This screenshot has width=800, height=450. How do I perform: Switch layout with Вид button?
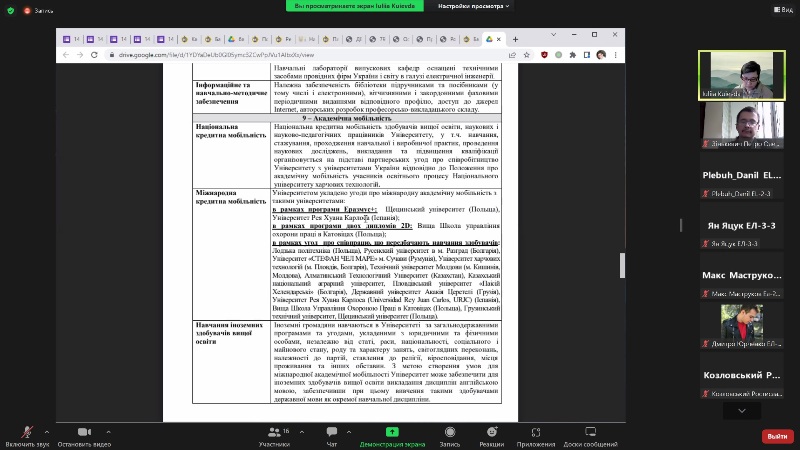tap(782, 8)
